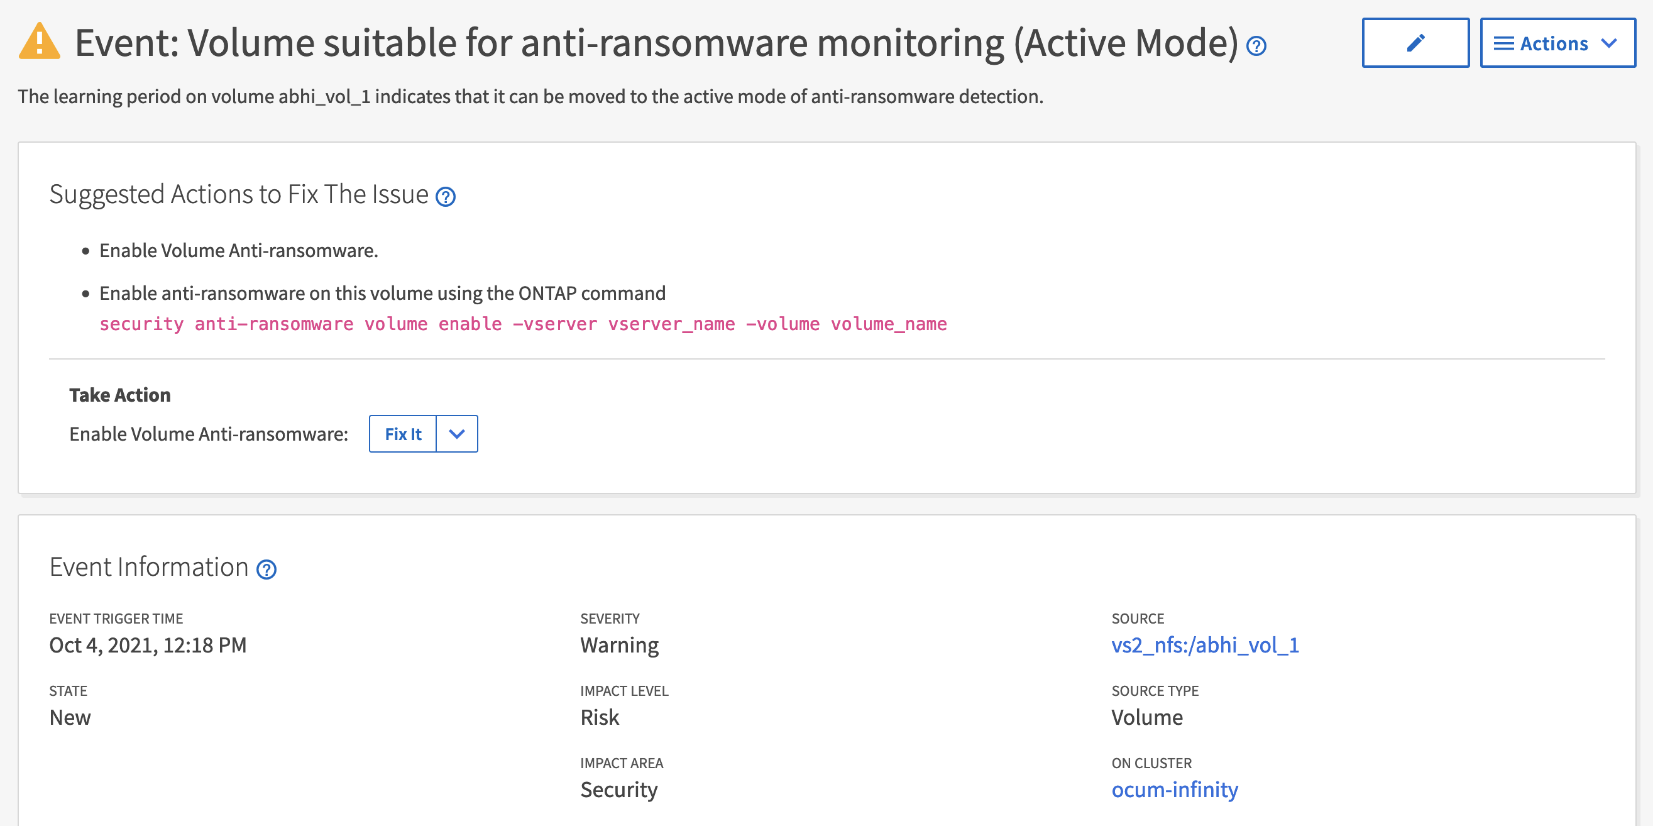This screenshot has height=826, width=1653.
Task: Click the Warning severity value
Action: [x=619, y=645]
